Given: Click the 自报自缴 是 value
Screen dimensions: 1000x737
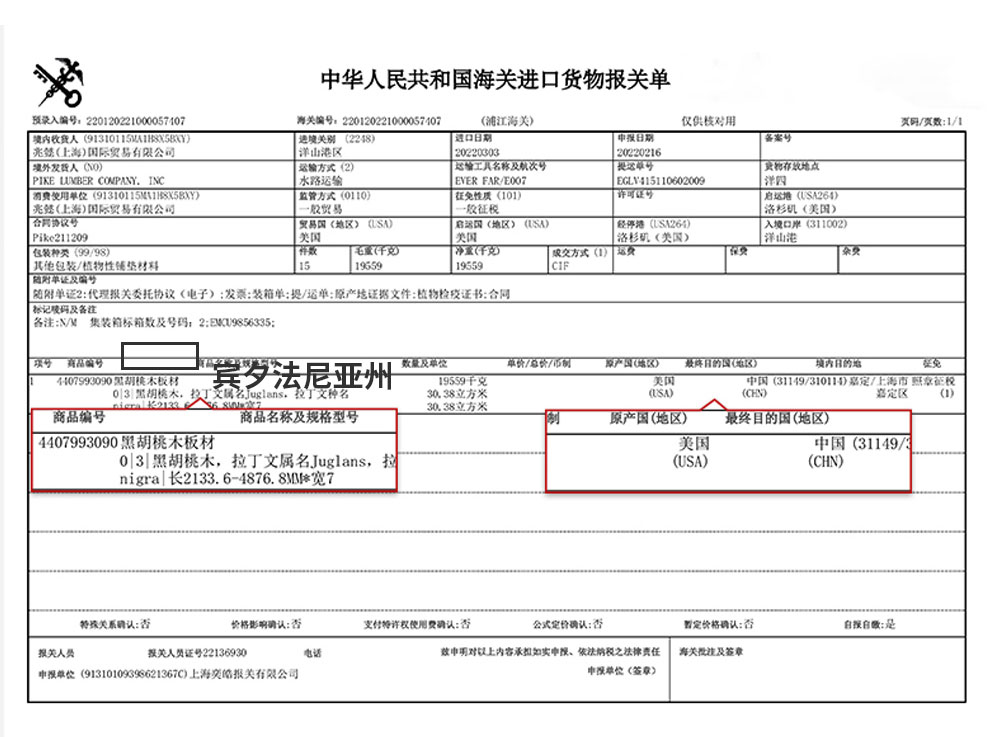Looking at the screenshot, I should (x=890, y=623).
